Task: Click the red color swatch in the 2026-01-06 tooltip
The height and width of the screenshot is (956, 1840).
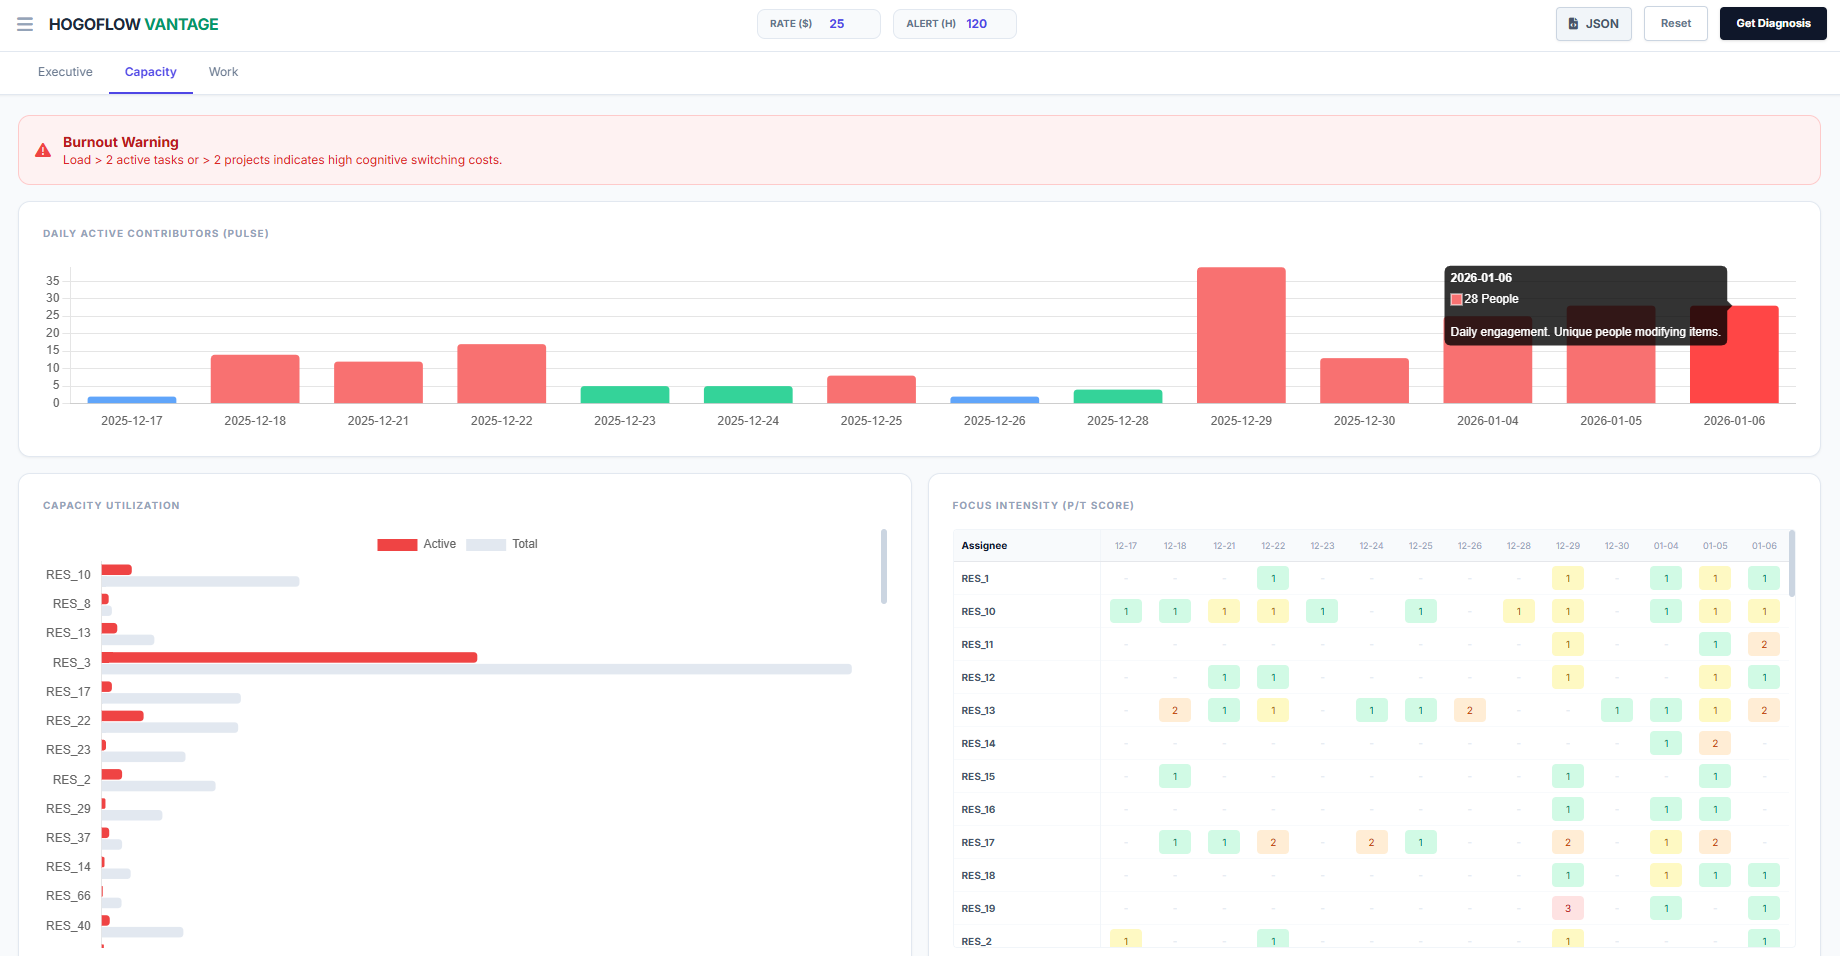Action: click(x=1456, y=298)
